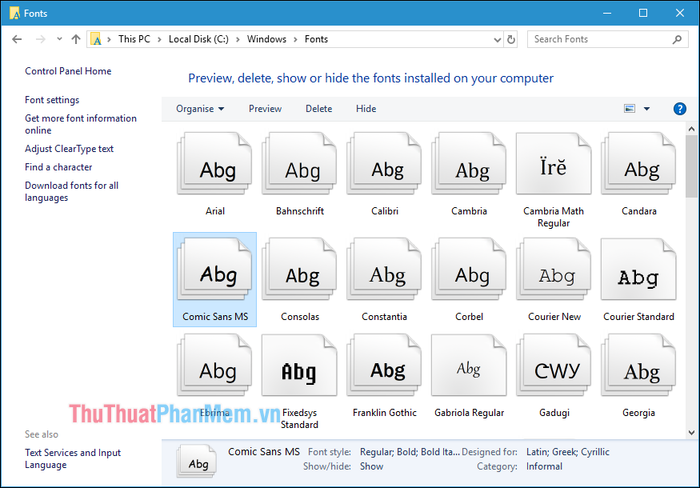This screenshot has height=488, width=700.
Task: Navigate to This PC breadcrumb
Action: [134, 39]
